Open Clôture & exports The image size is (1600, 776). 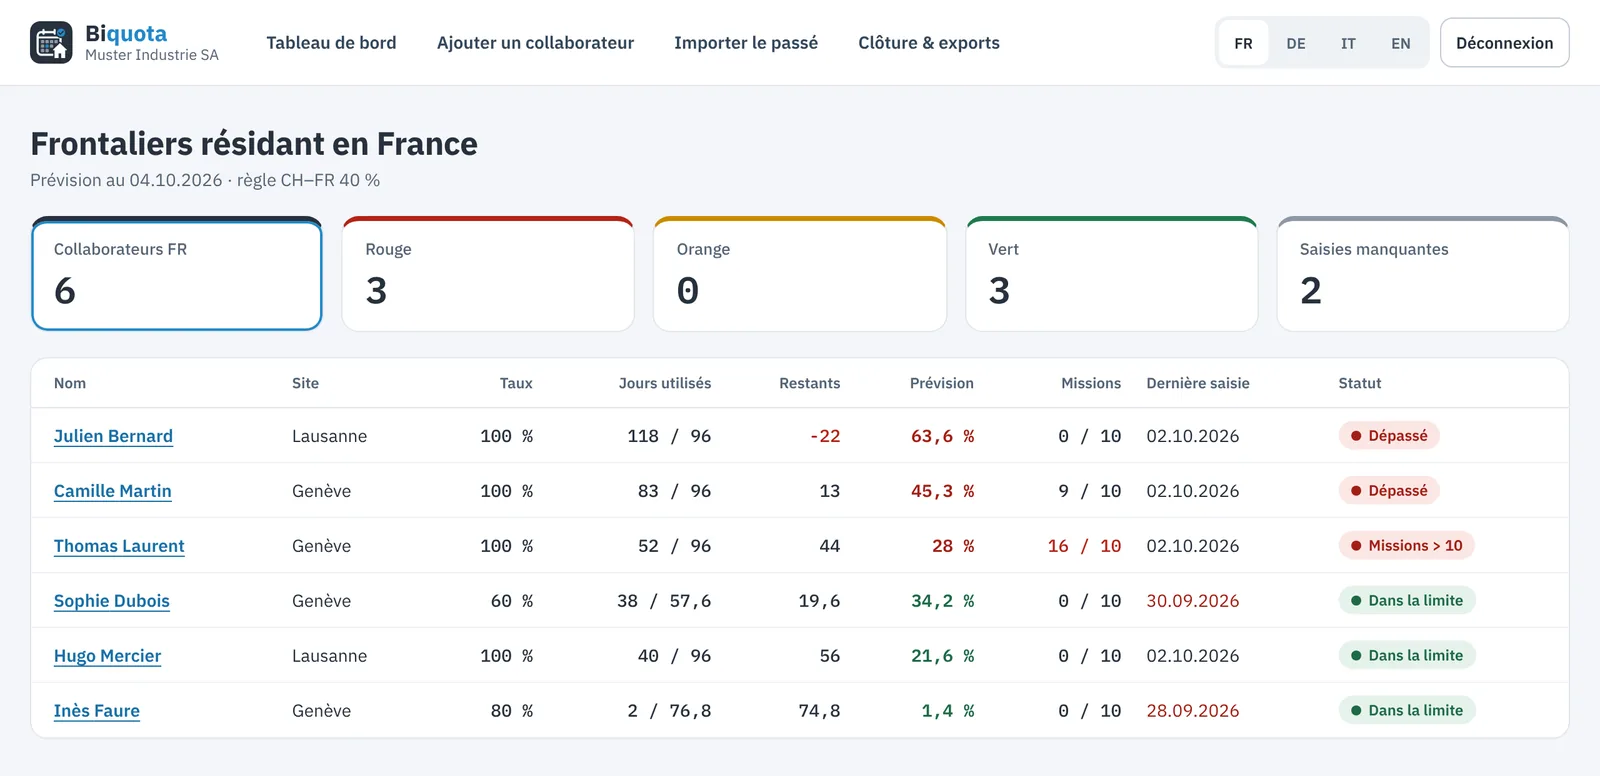(929, 43)
